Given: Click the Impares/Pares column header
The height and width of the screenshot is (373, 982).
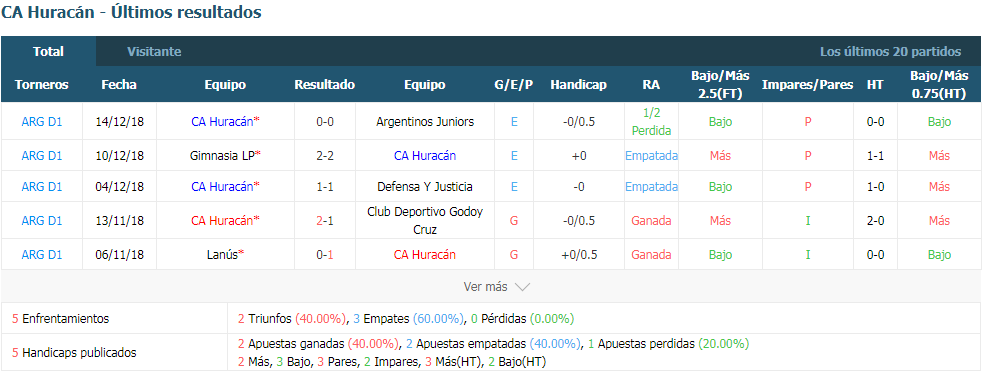Looking at the screenshot, I should [807, 85].
